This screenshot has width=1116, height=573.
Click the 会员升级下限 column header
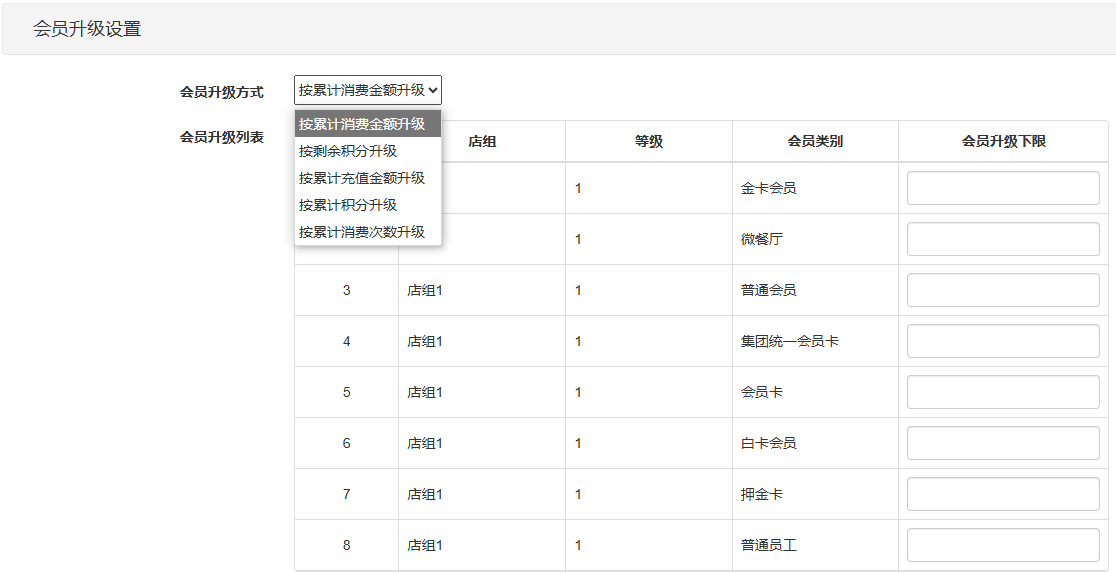coord(1003,141)
